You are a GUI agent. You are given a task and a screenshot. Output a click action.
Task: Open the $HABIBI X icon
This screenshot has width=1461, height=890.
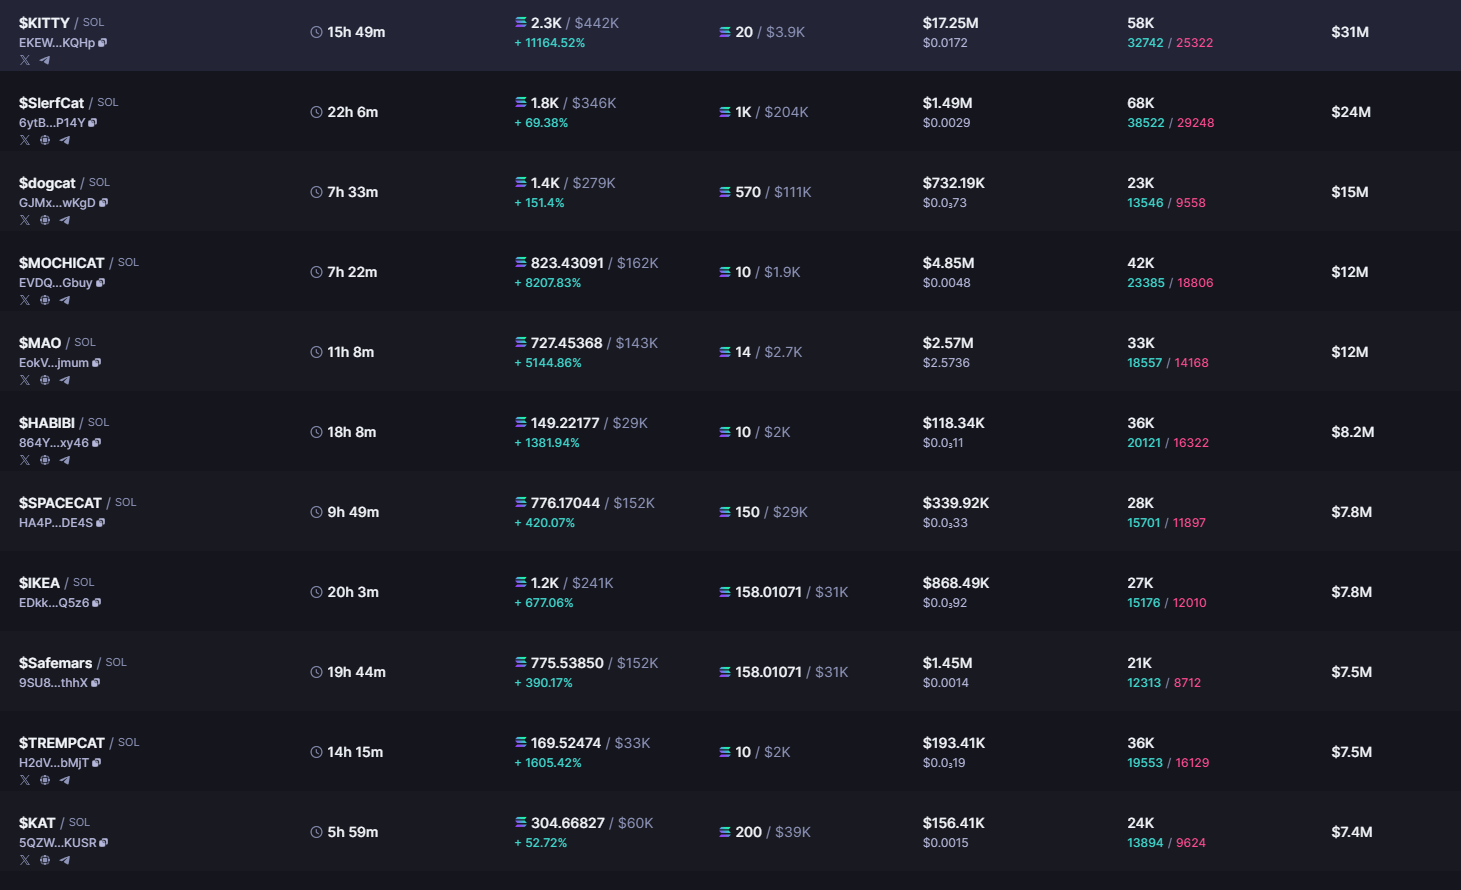tap(25, 460)
